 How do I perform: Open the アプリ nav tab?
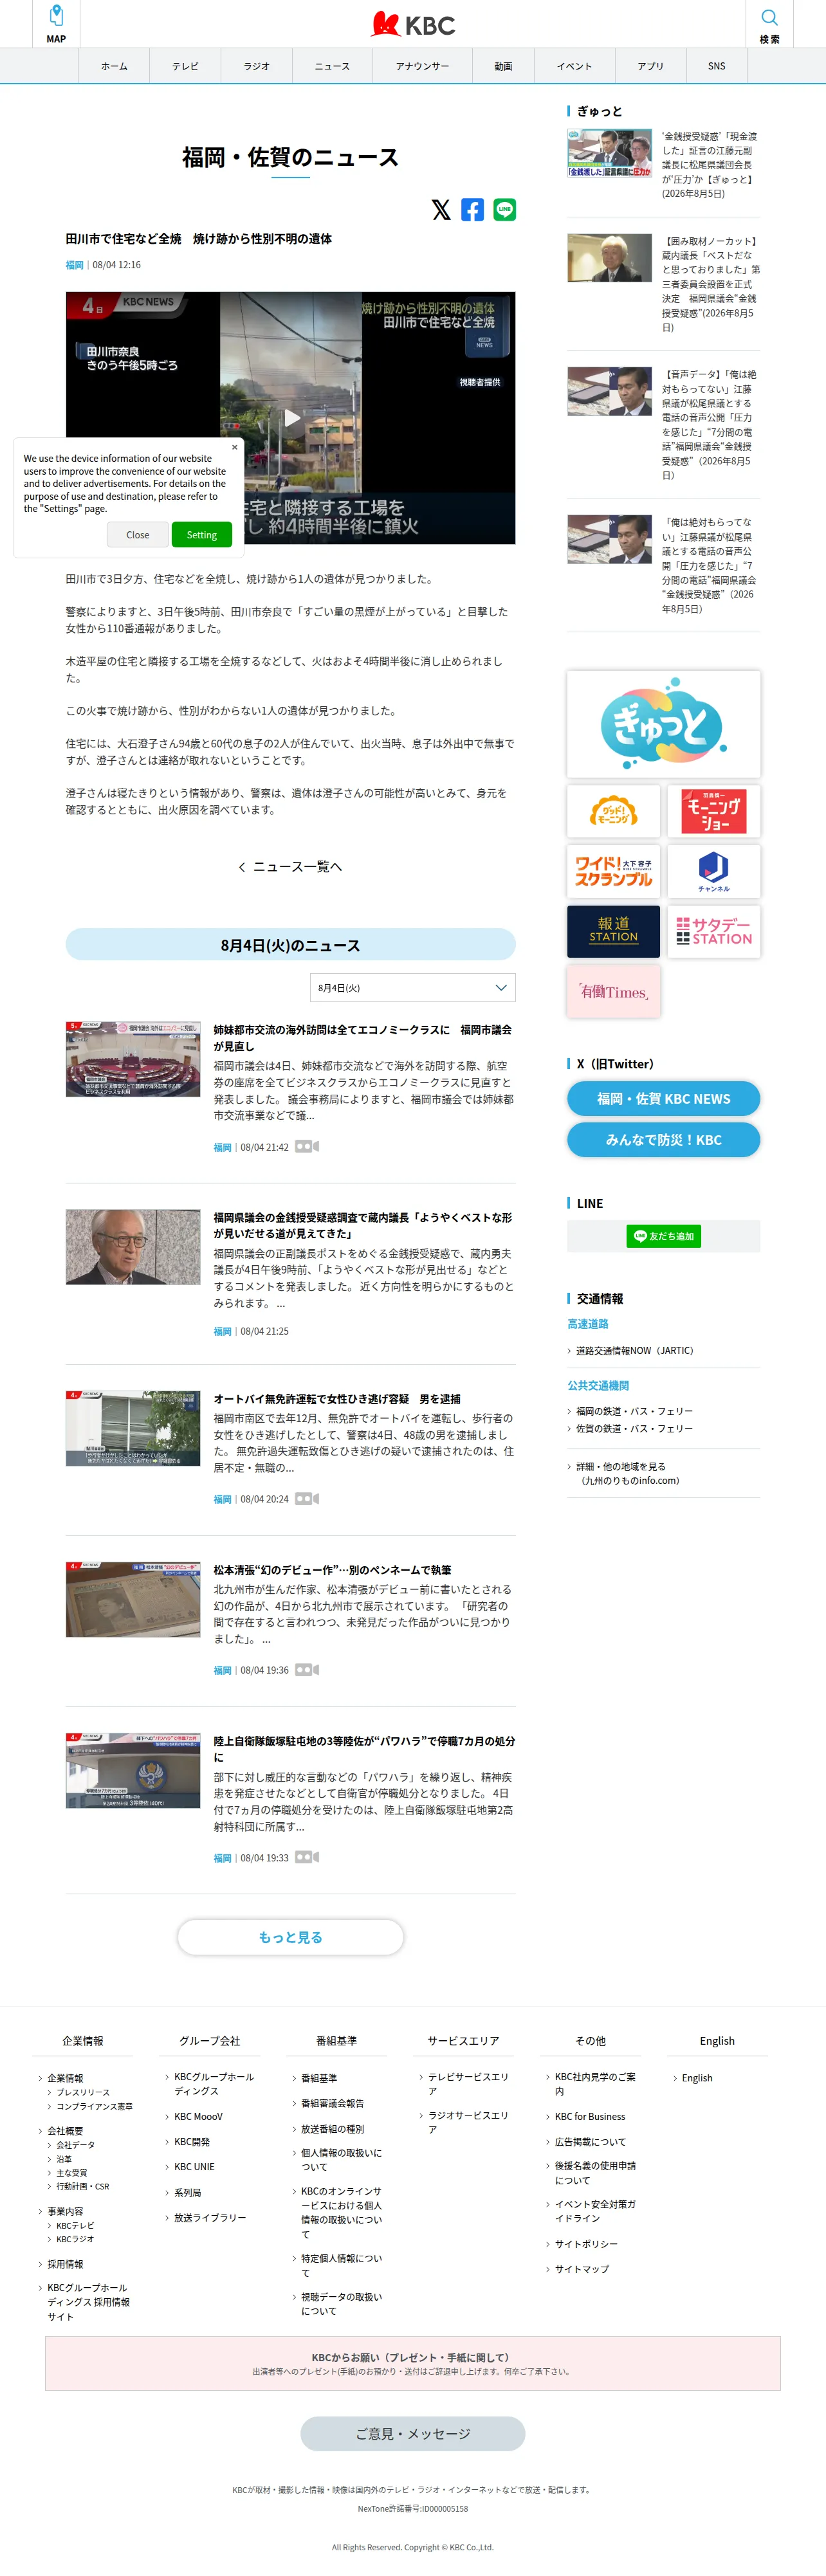[x=651, y=66]
